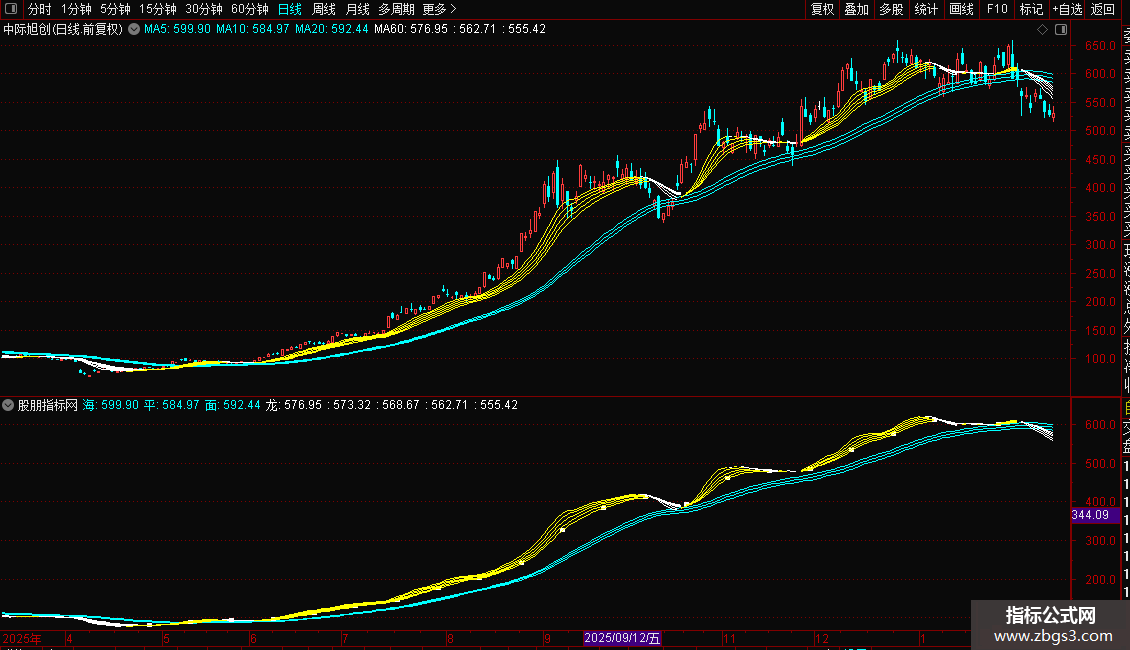1130x650 pixels.
Task: Open the 多股 multi-stock view
Action: coord(891,9)
